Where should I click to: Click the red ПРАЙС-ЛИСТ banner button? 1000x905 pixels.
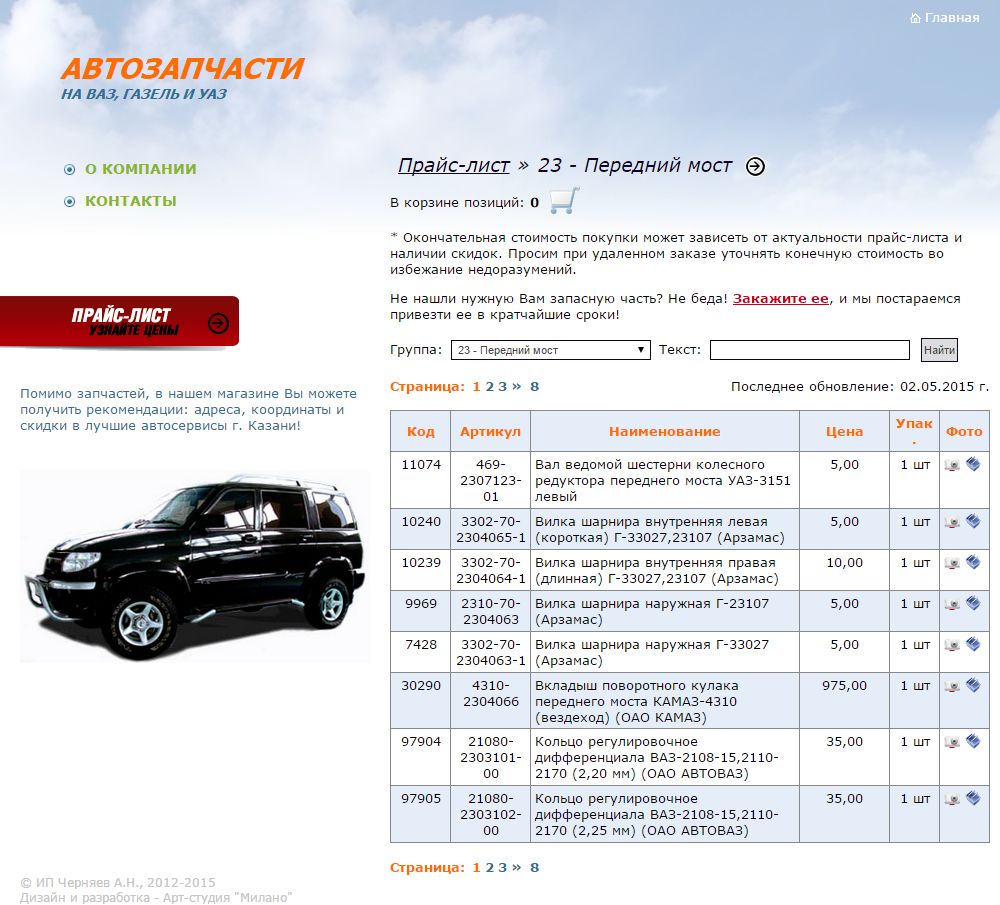click(120, 322)
